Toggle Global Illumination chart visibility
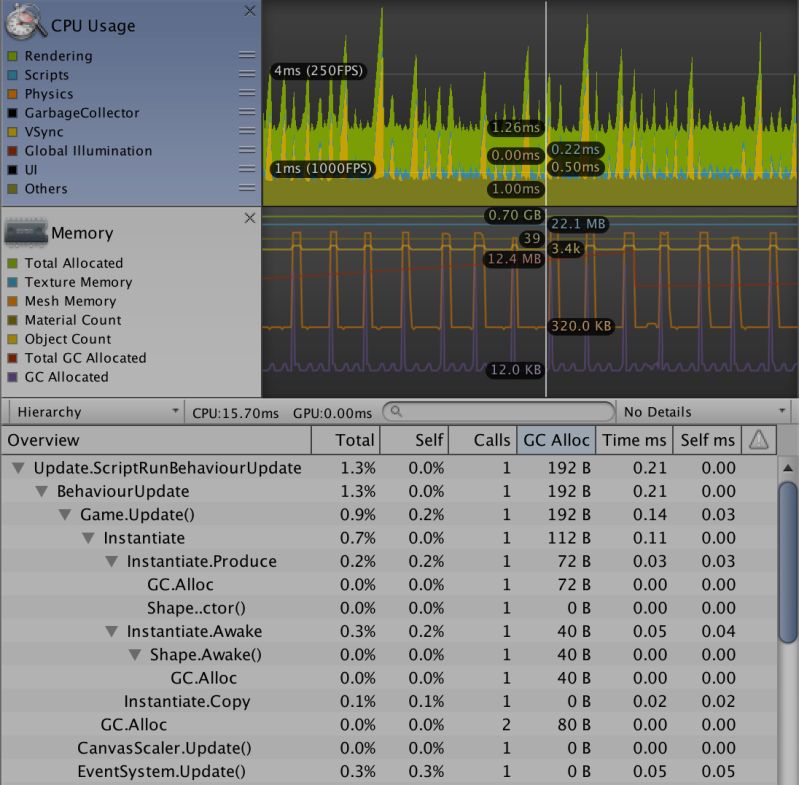 click(x=13, y=151)
